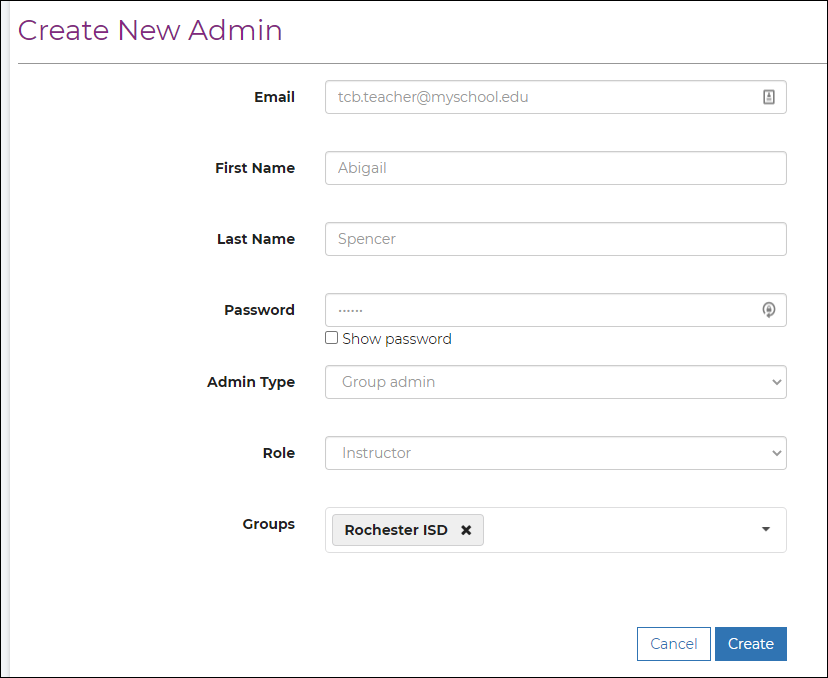Cancel the admin creation
The height and width of the screenshot is (678, 828).
673,644
